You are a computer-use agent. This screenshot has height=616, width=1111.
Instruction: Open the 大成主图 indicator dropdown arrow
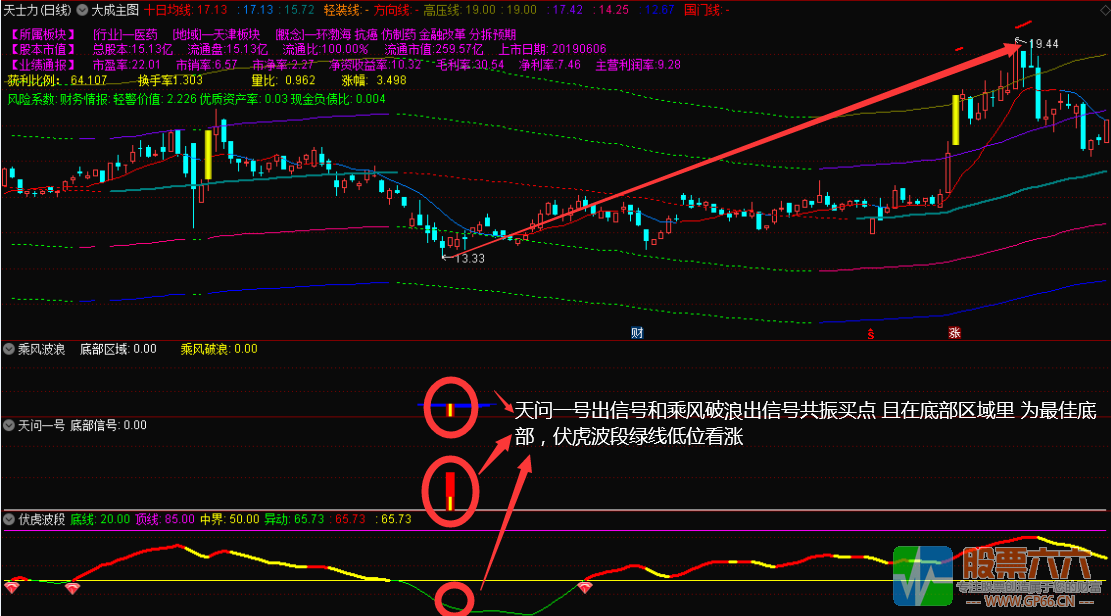83,10
